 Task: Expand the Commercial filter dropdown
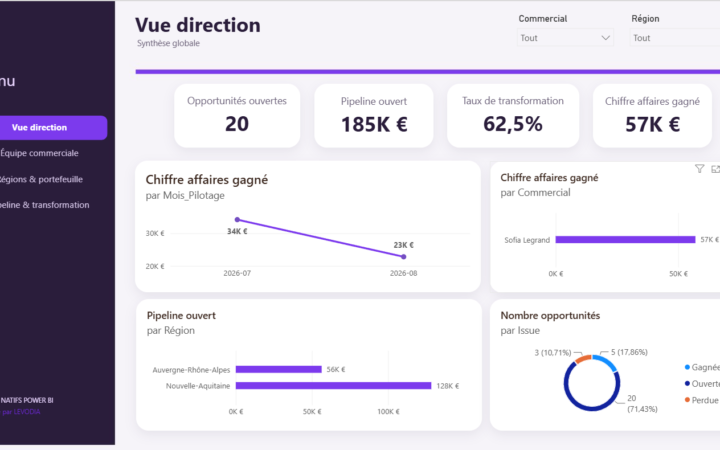[565, 38]
